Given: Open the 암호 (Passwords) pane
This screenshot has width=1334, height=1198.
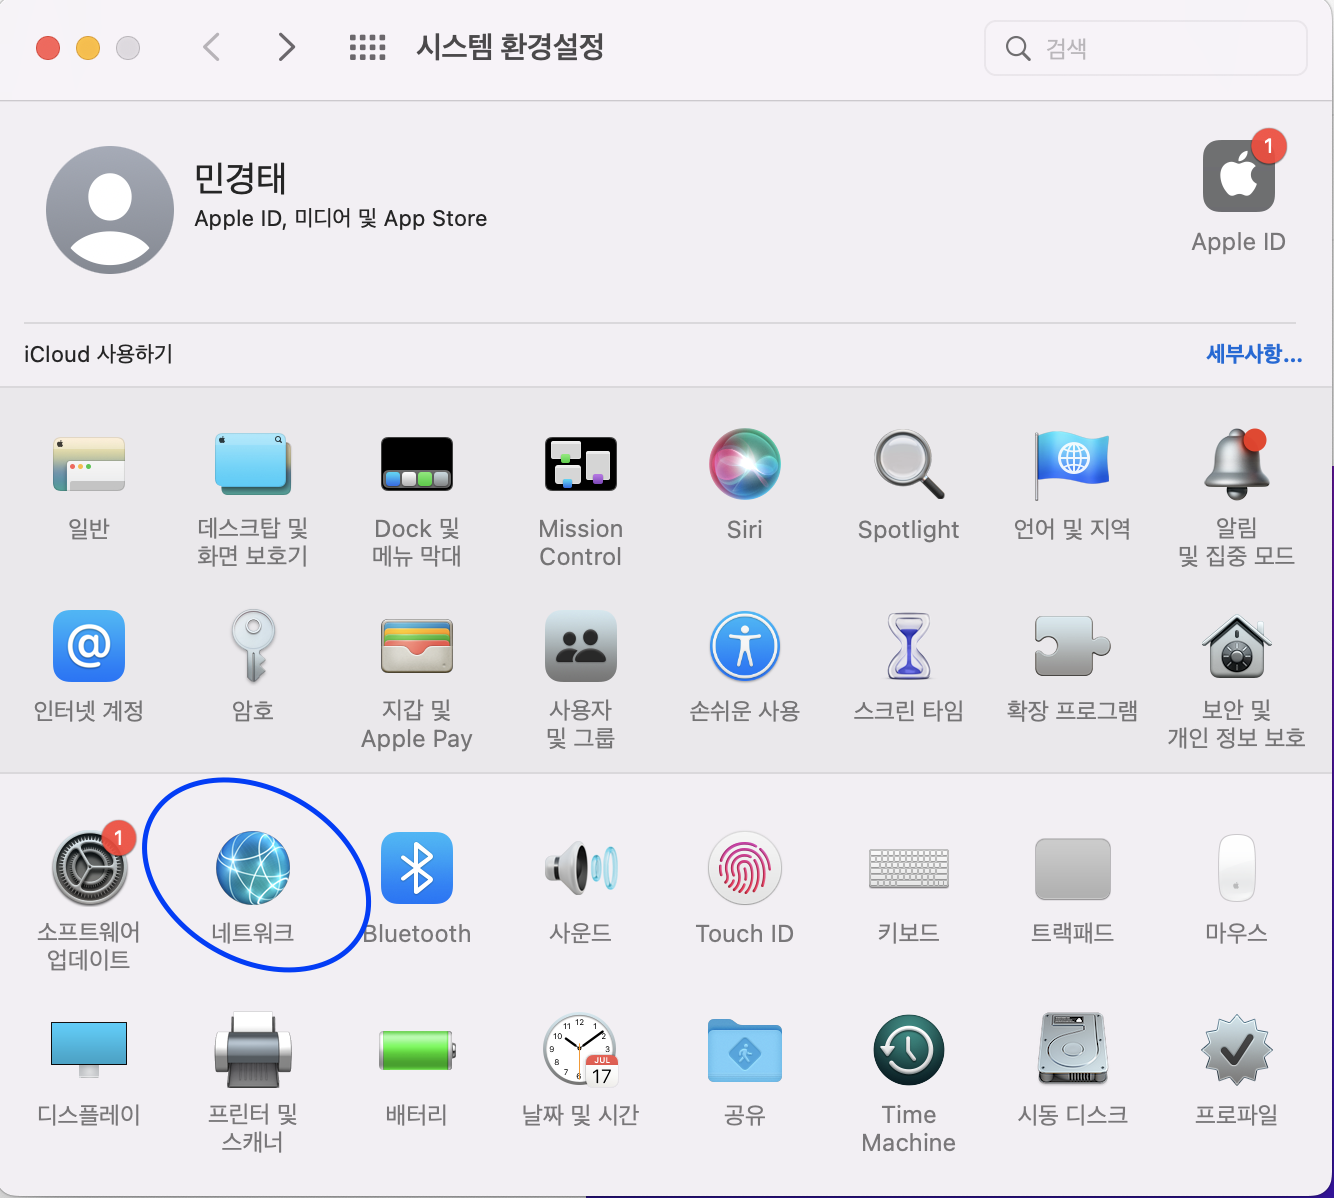Looking at the screenshot, I should (253, 646).
